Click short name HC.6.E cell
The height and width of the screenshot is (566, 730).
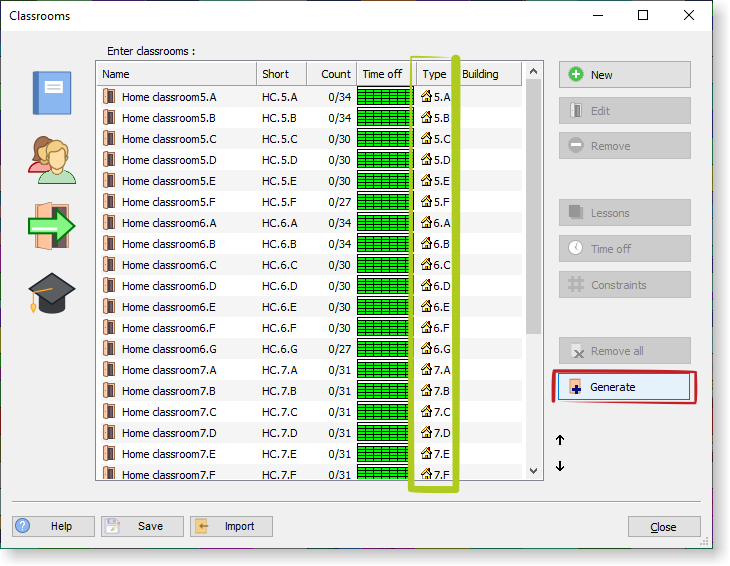[x=279, y=307]
